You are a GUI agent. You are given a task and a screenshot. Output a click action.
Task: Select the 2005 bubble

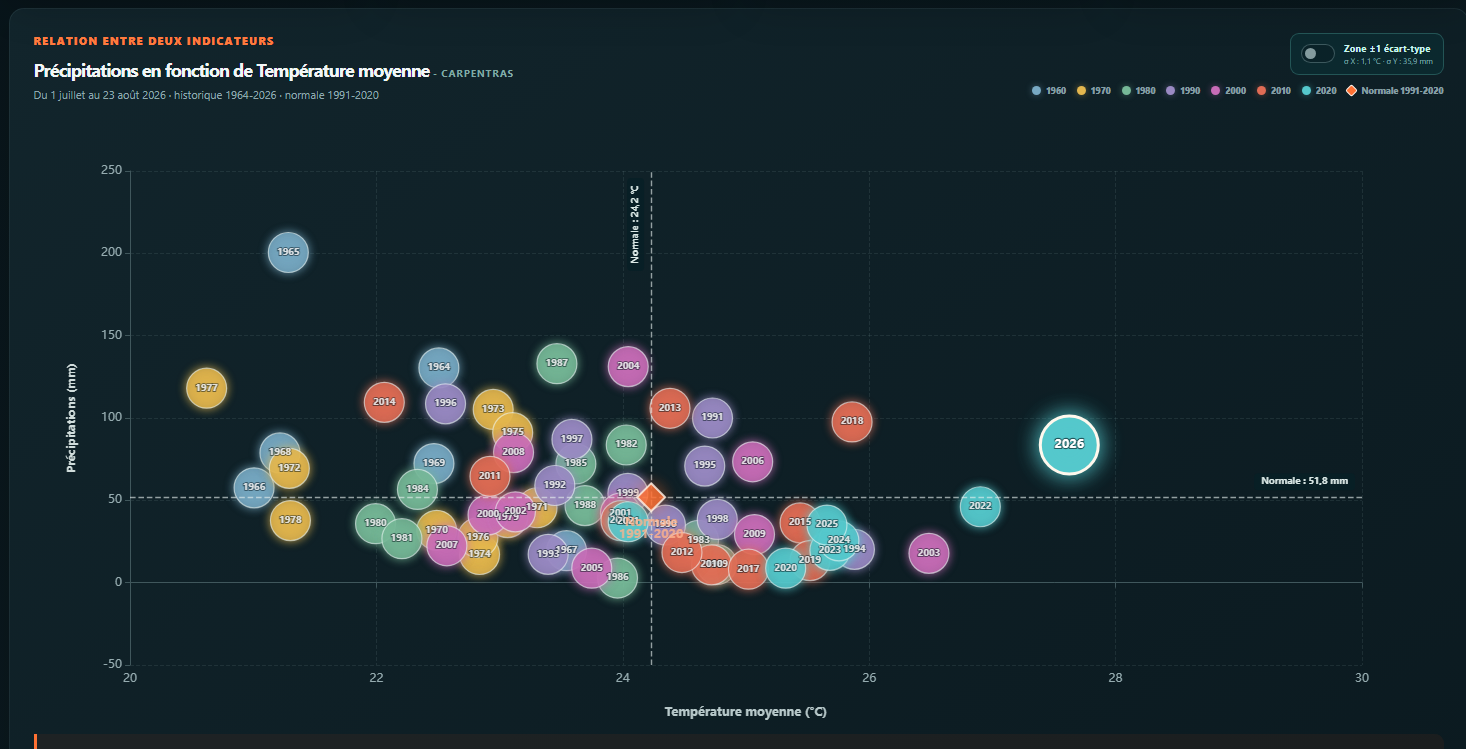(592, 568)
